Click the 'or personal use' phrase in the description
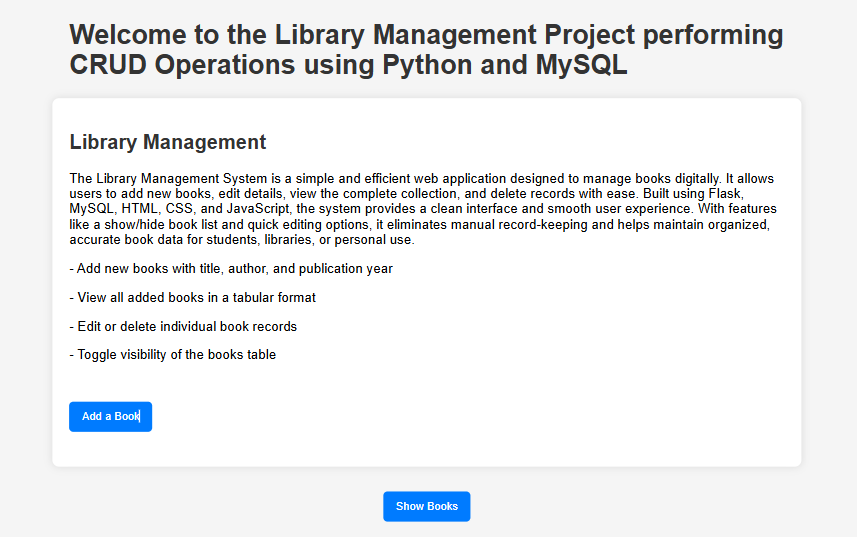Viewport: 857px width, 537px height. tap(366, 240)
